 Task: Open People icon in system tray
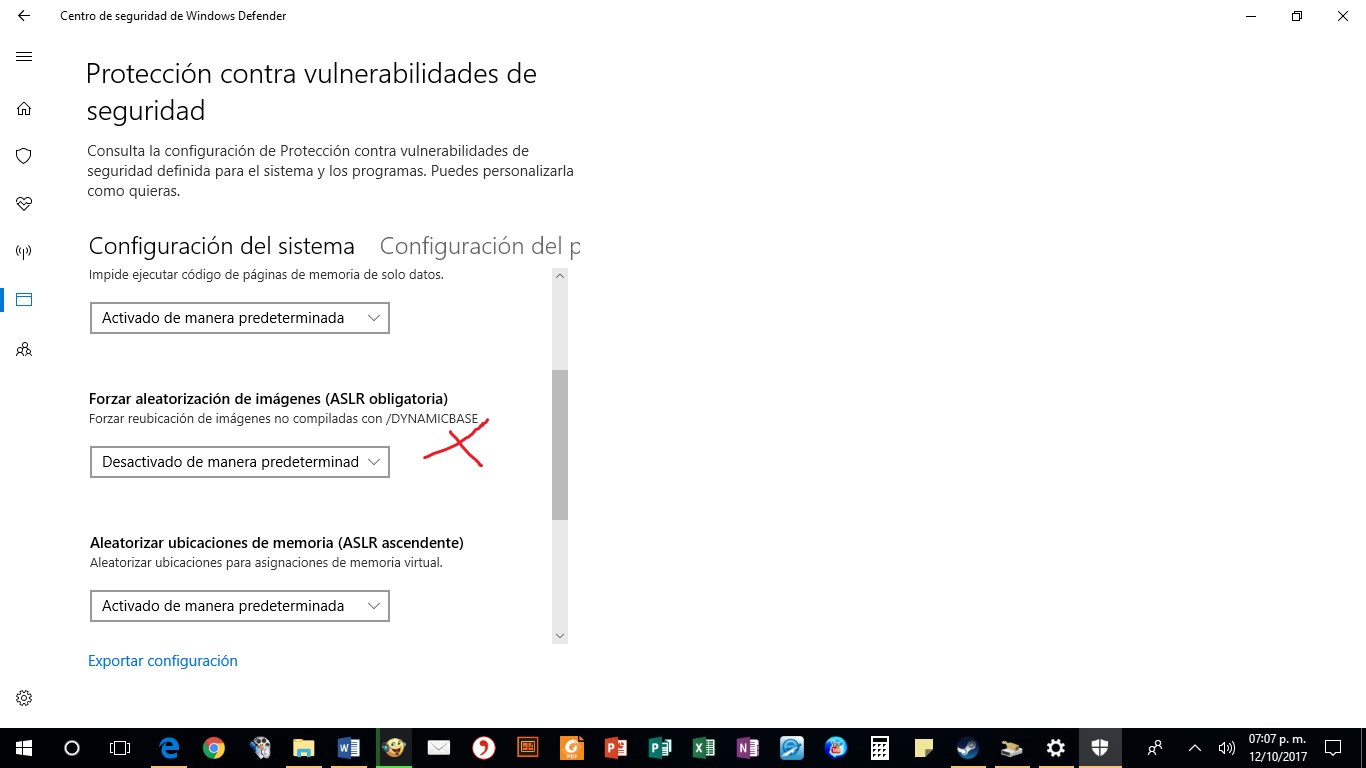[x=1155, y=748]
